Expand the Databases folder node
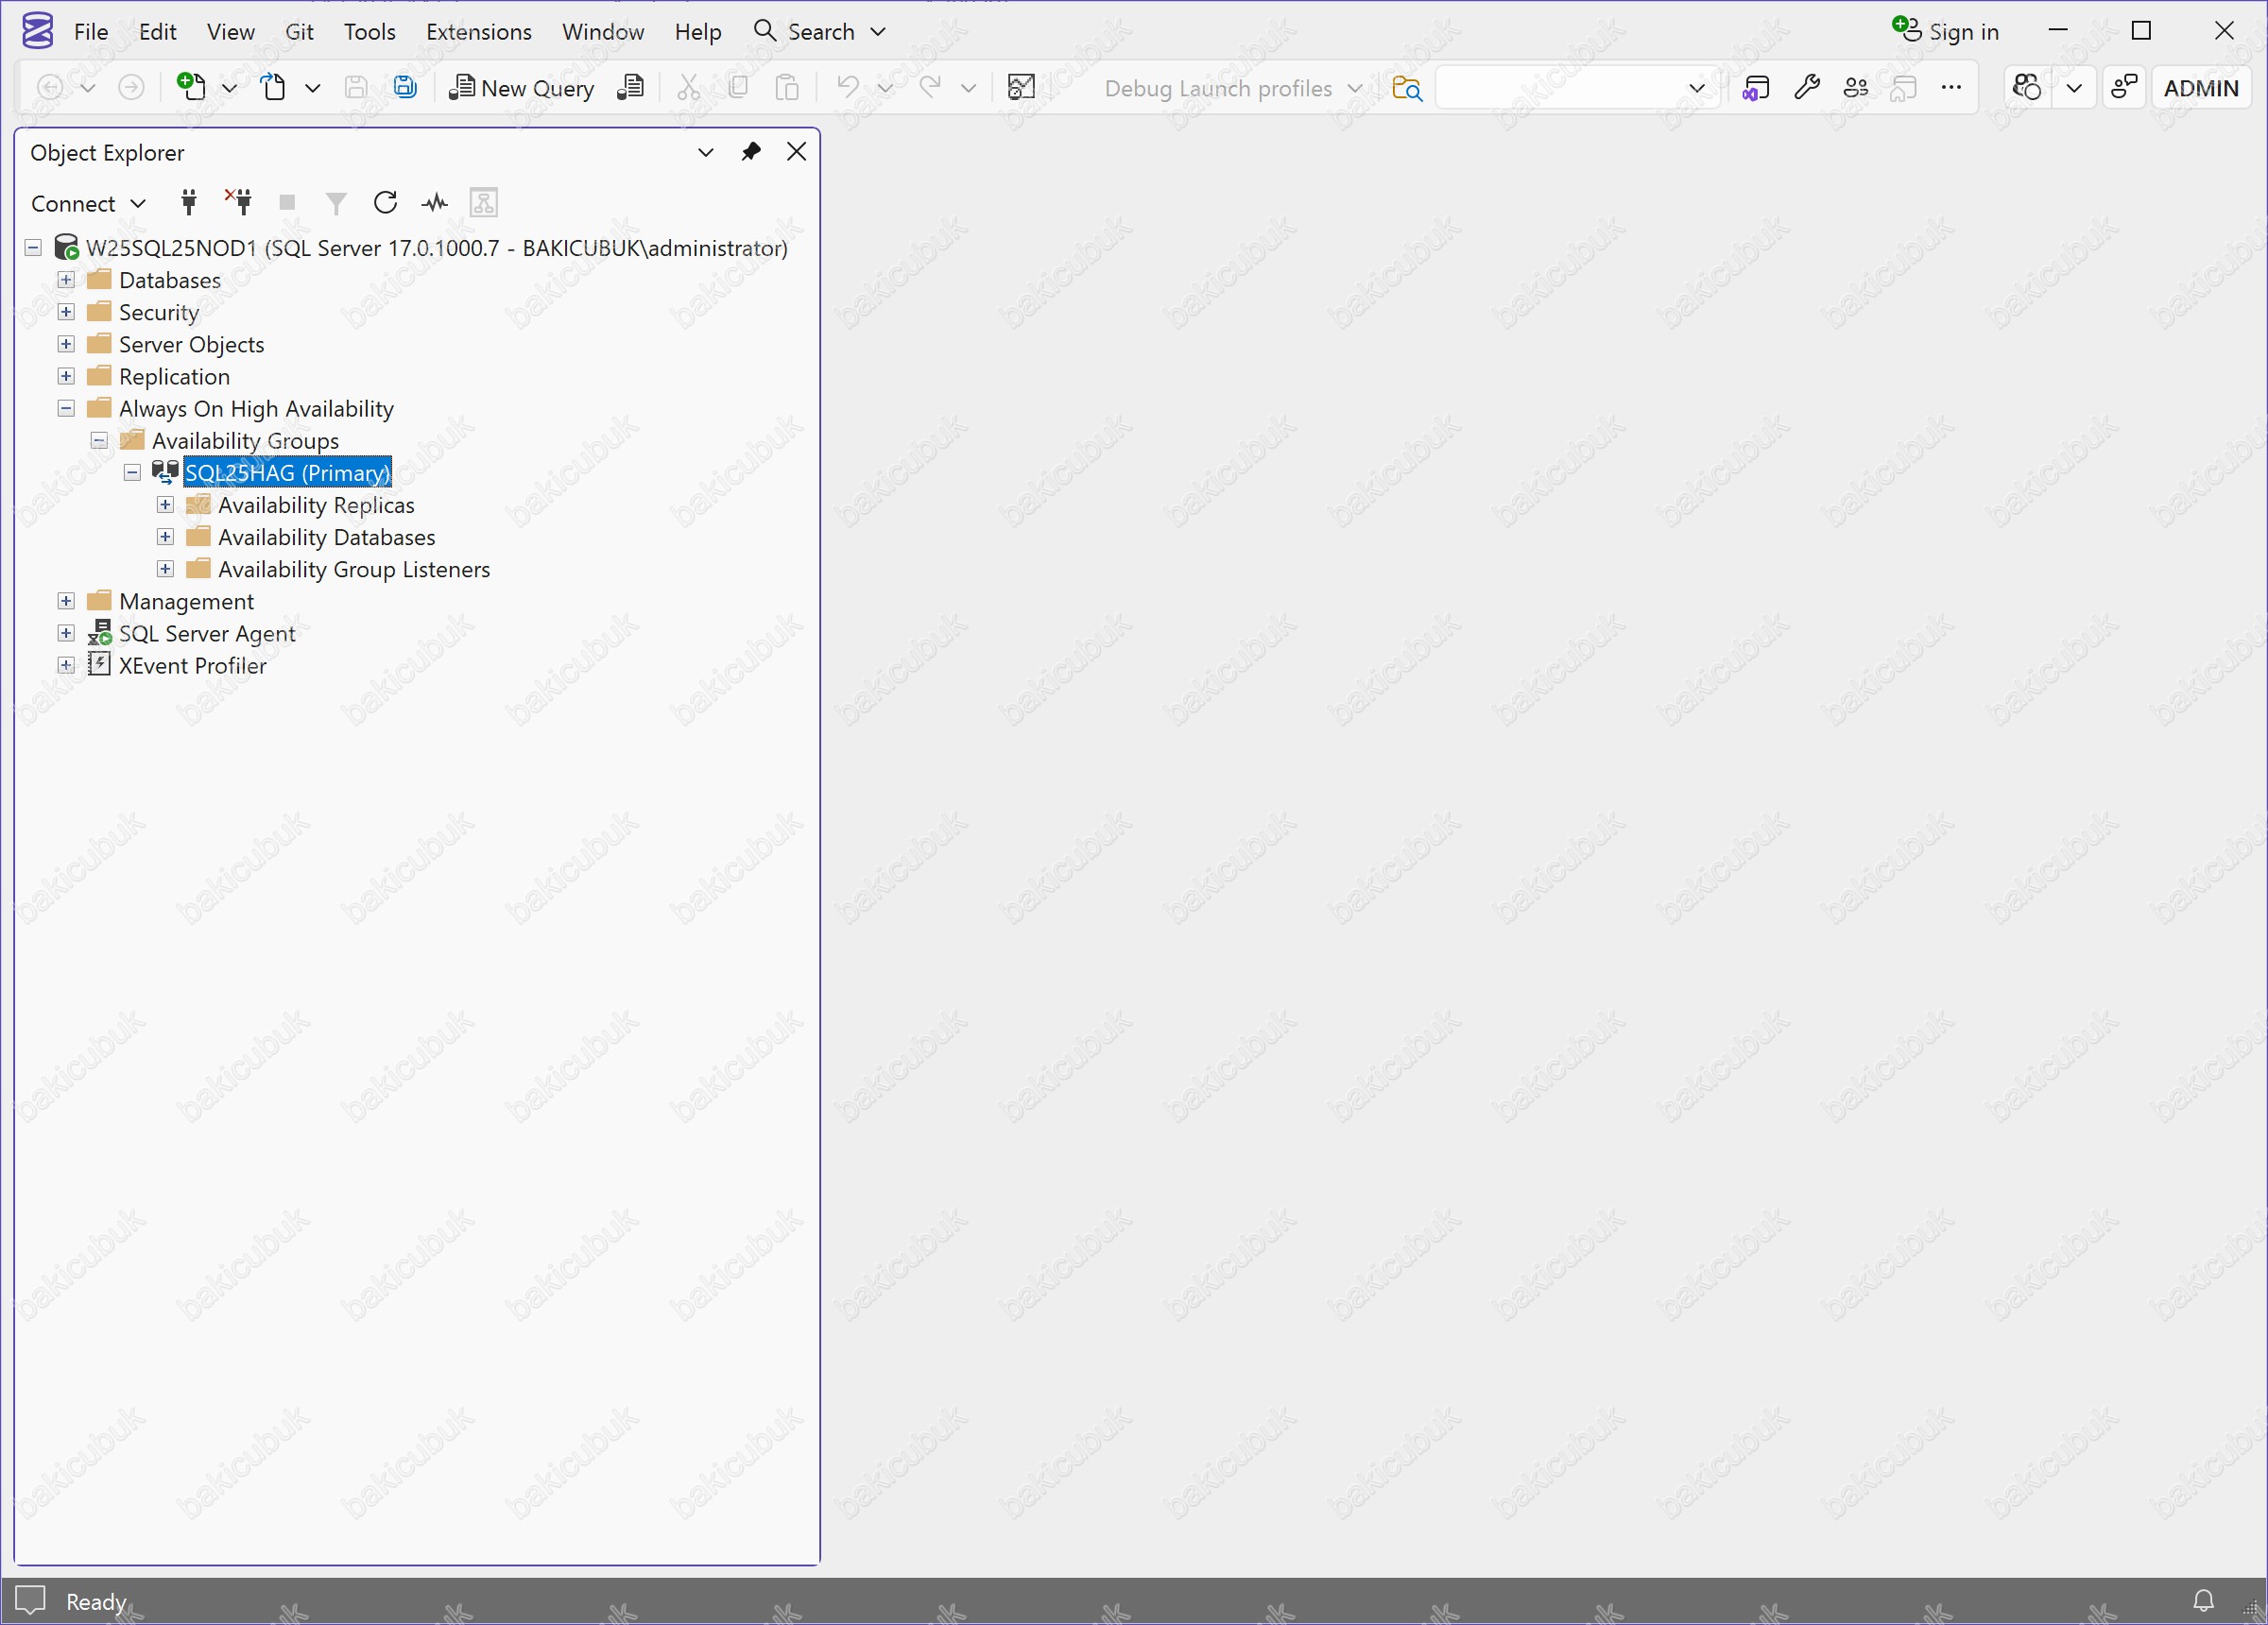 tap(66, 280)
